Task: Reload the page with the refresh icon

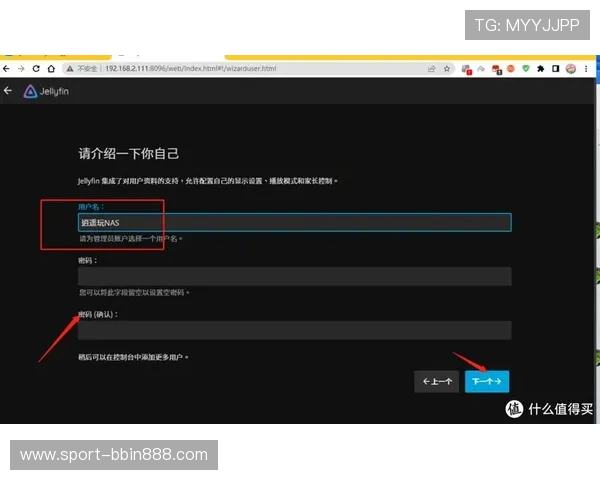Action: (36, 69)
